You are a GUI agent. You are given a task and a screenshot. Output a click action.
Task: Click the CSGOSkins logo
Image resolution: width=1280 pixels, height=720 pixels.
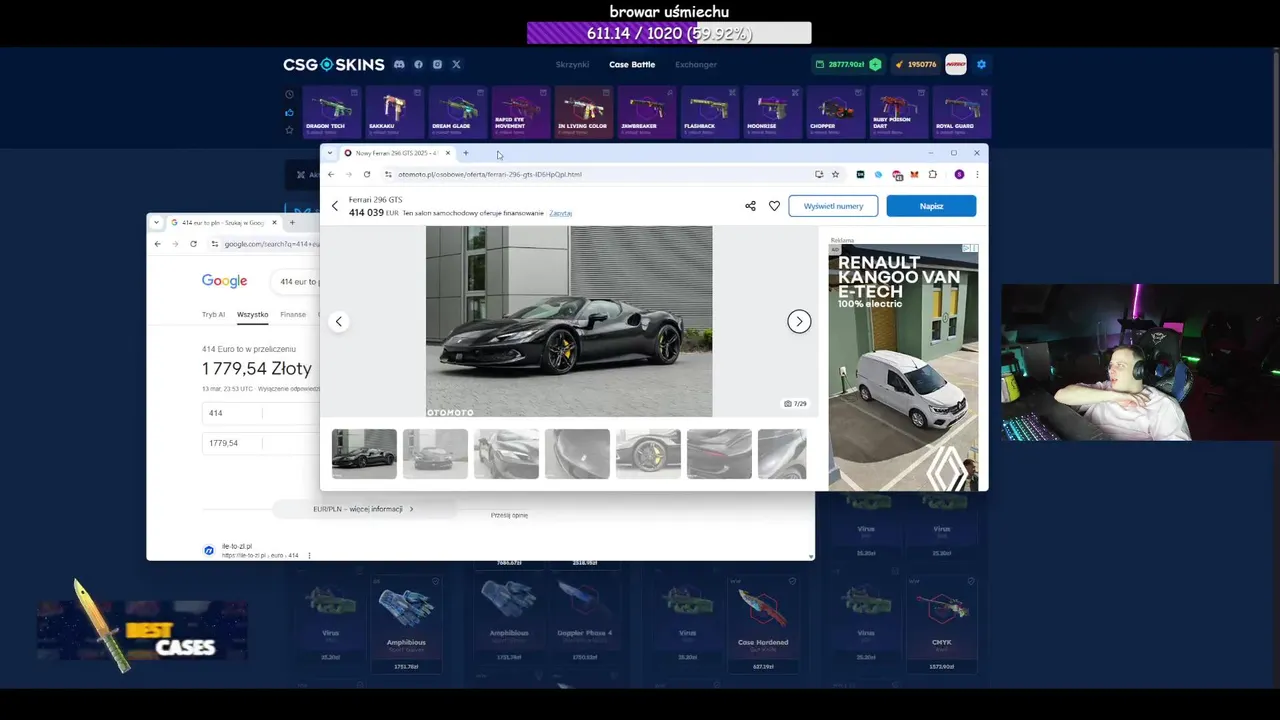point(333,64)
